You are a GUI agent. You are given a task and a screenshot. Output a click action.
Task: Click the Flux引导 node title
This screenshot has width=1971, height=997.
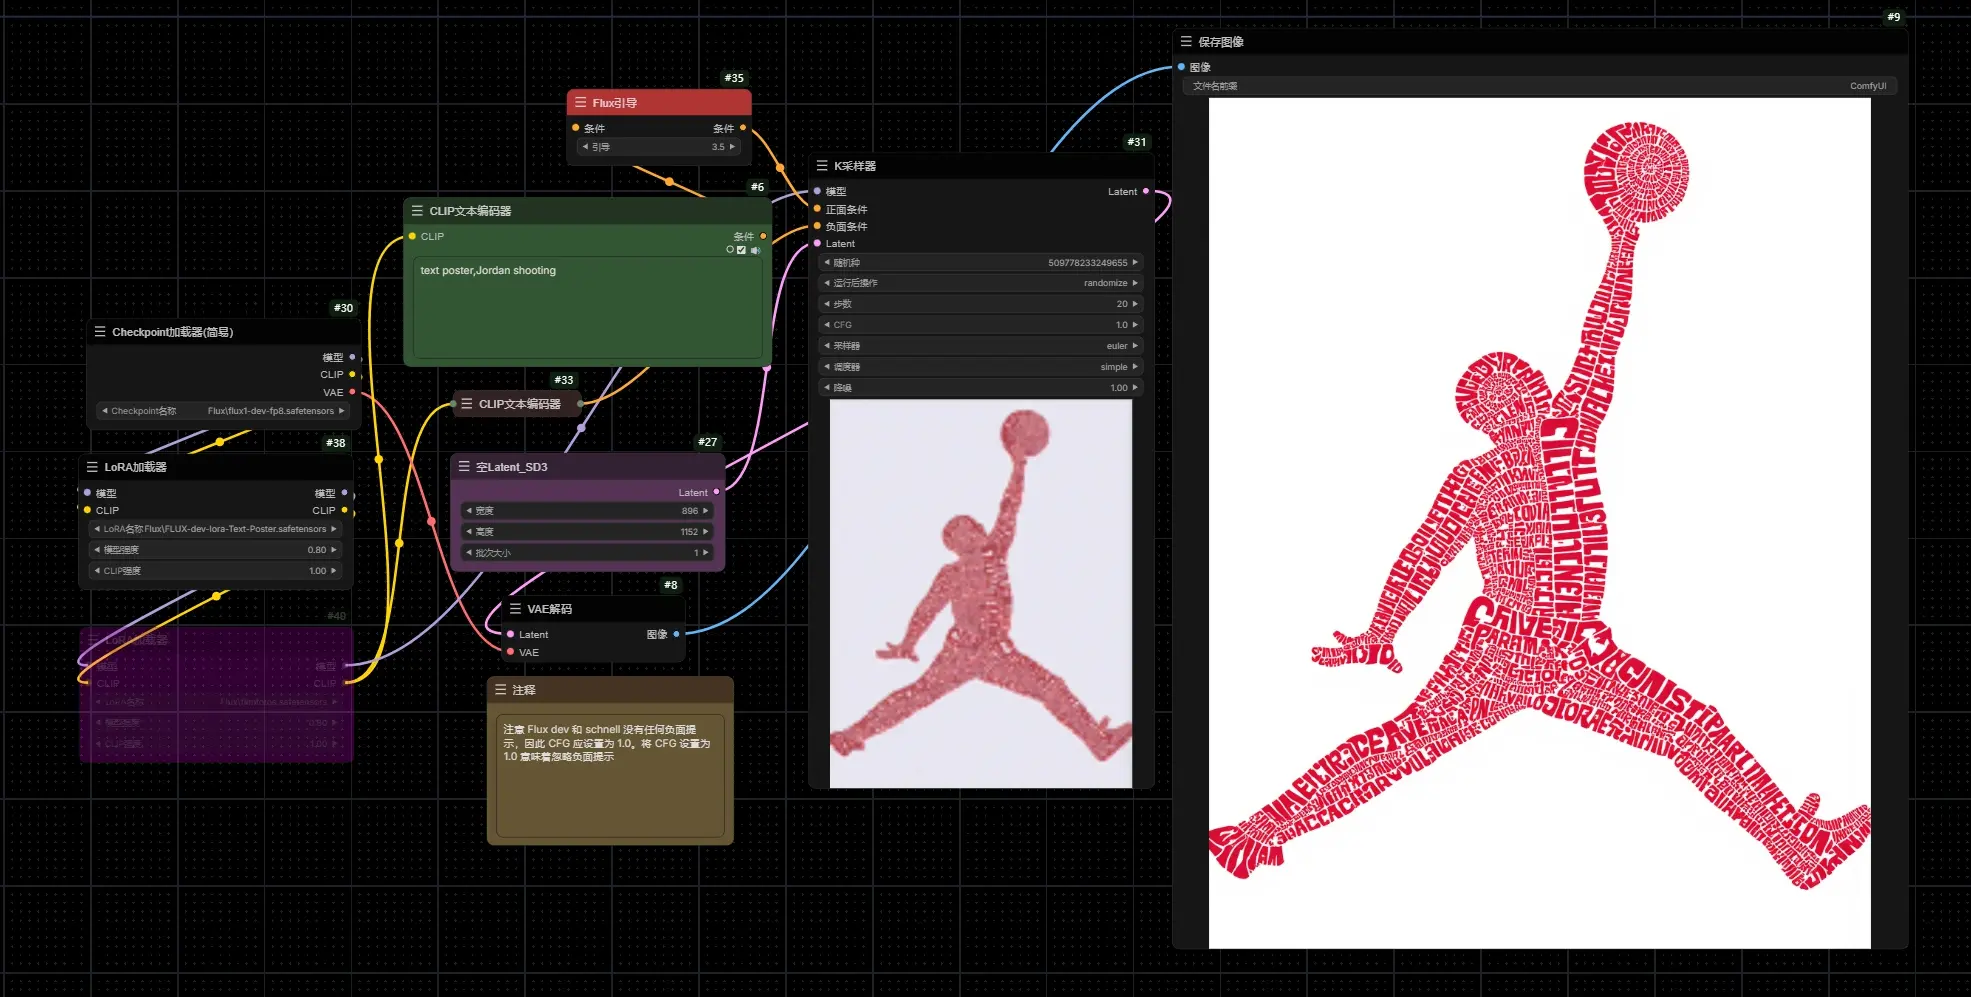[x=614, y=103]
